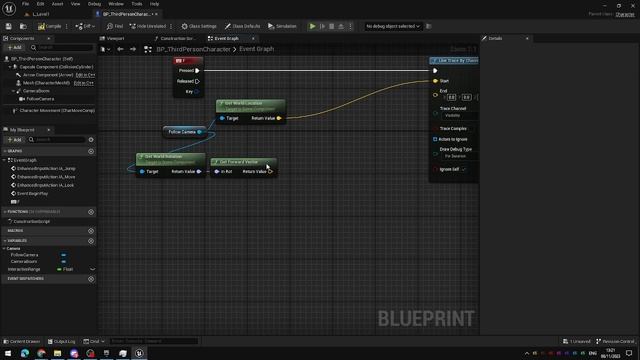Click the Components search field

point(62,47)
